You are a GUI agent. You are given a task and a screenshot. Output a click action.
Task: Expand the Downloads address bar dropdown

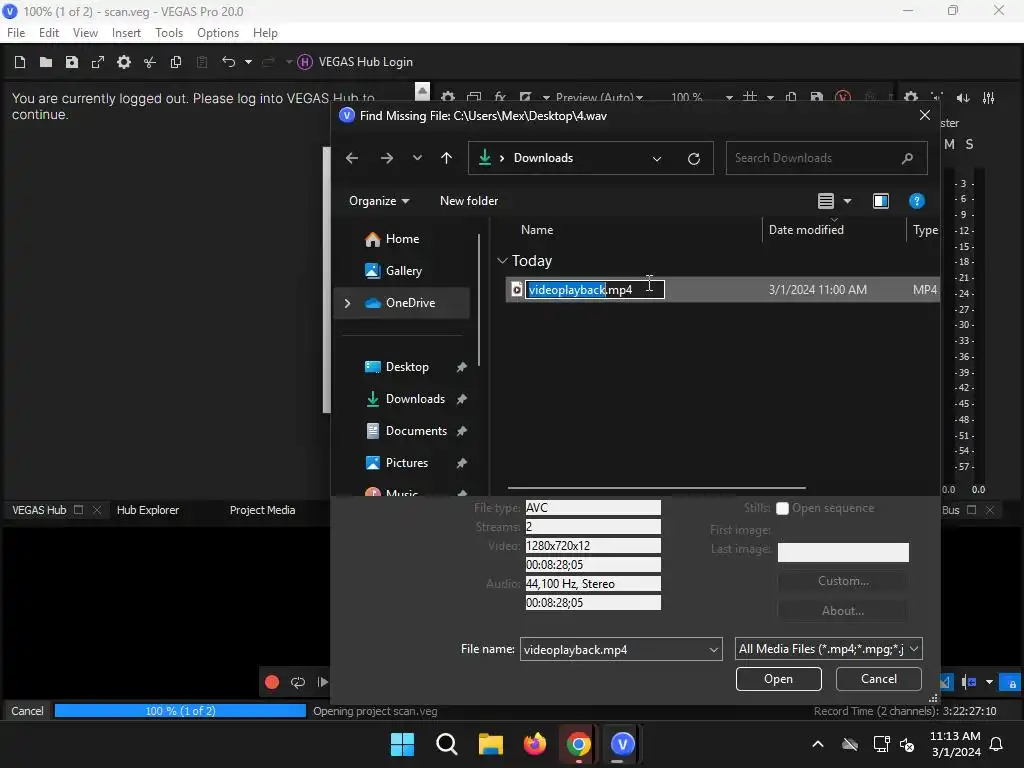coord(657,159)
